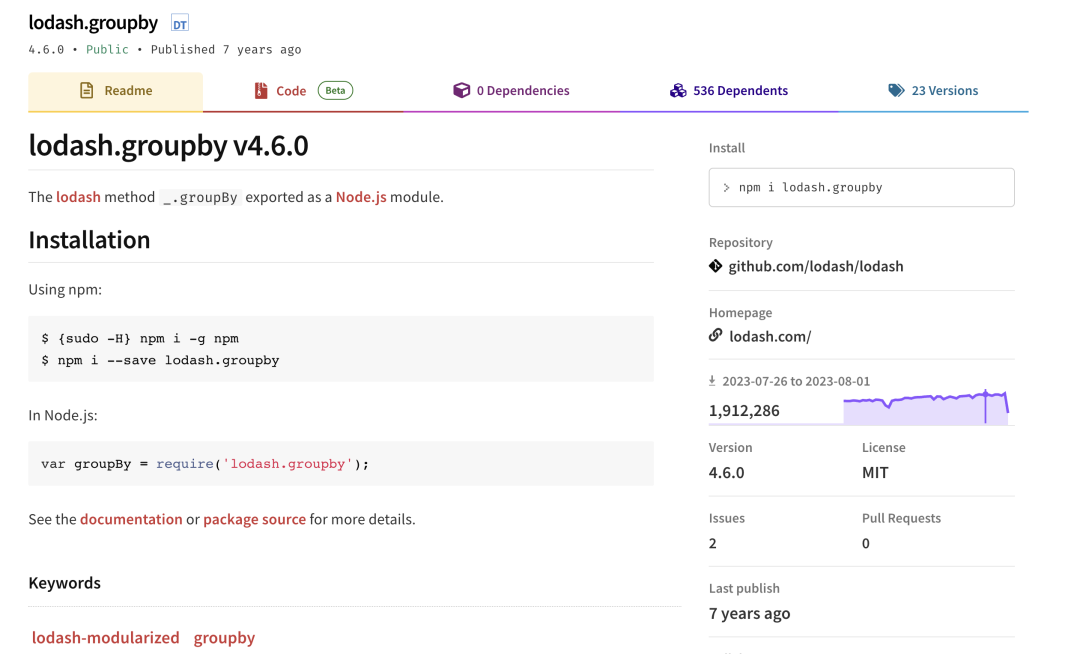Open github.com/lodash/lodash repository link
Image resolution: width=1080 pixels, height=654 pixels.
[x=816, y=266]
